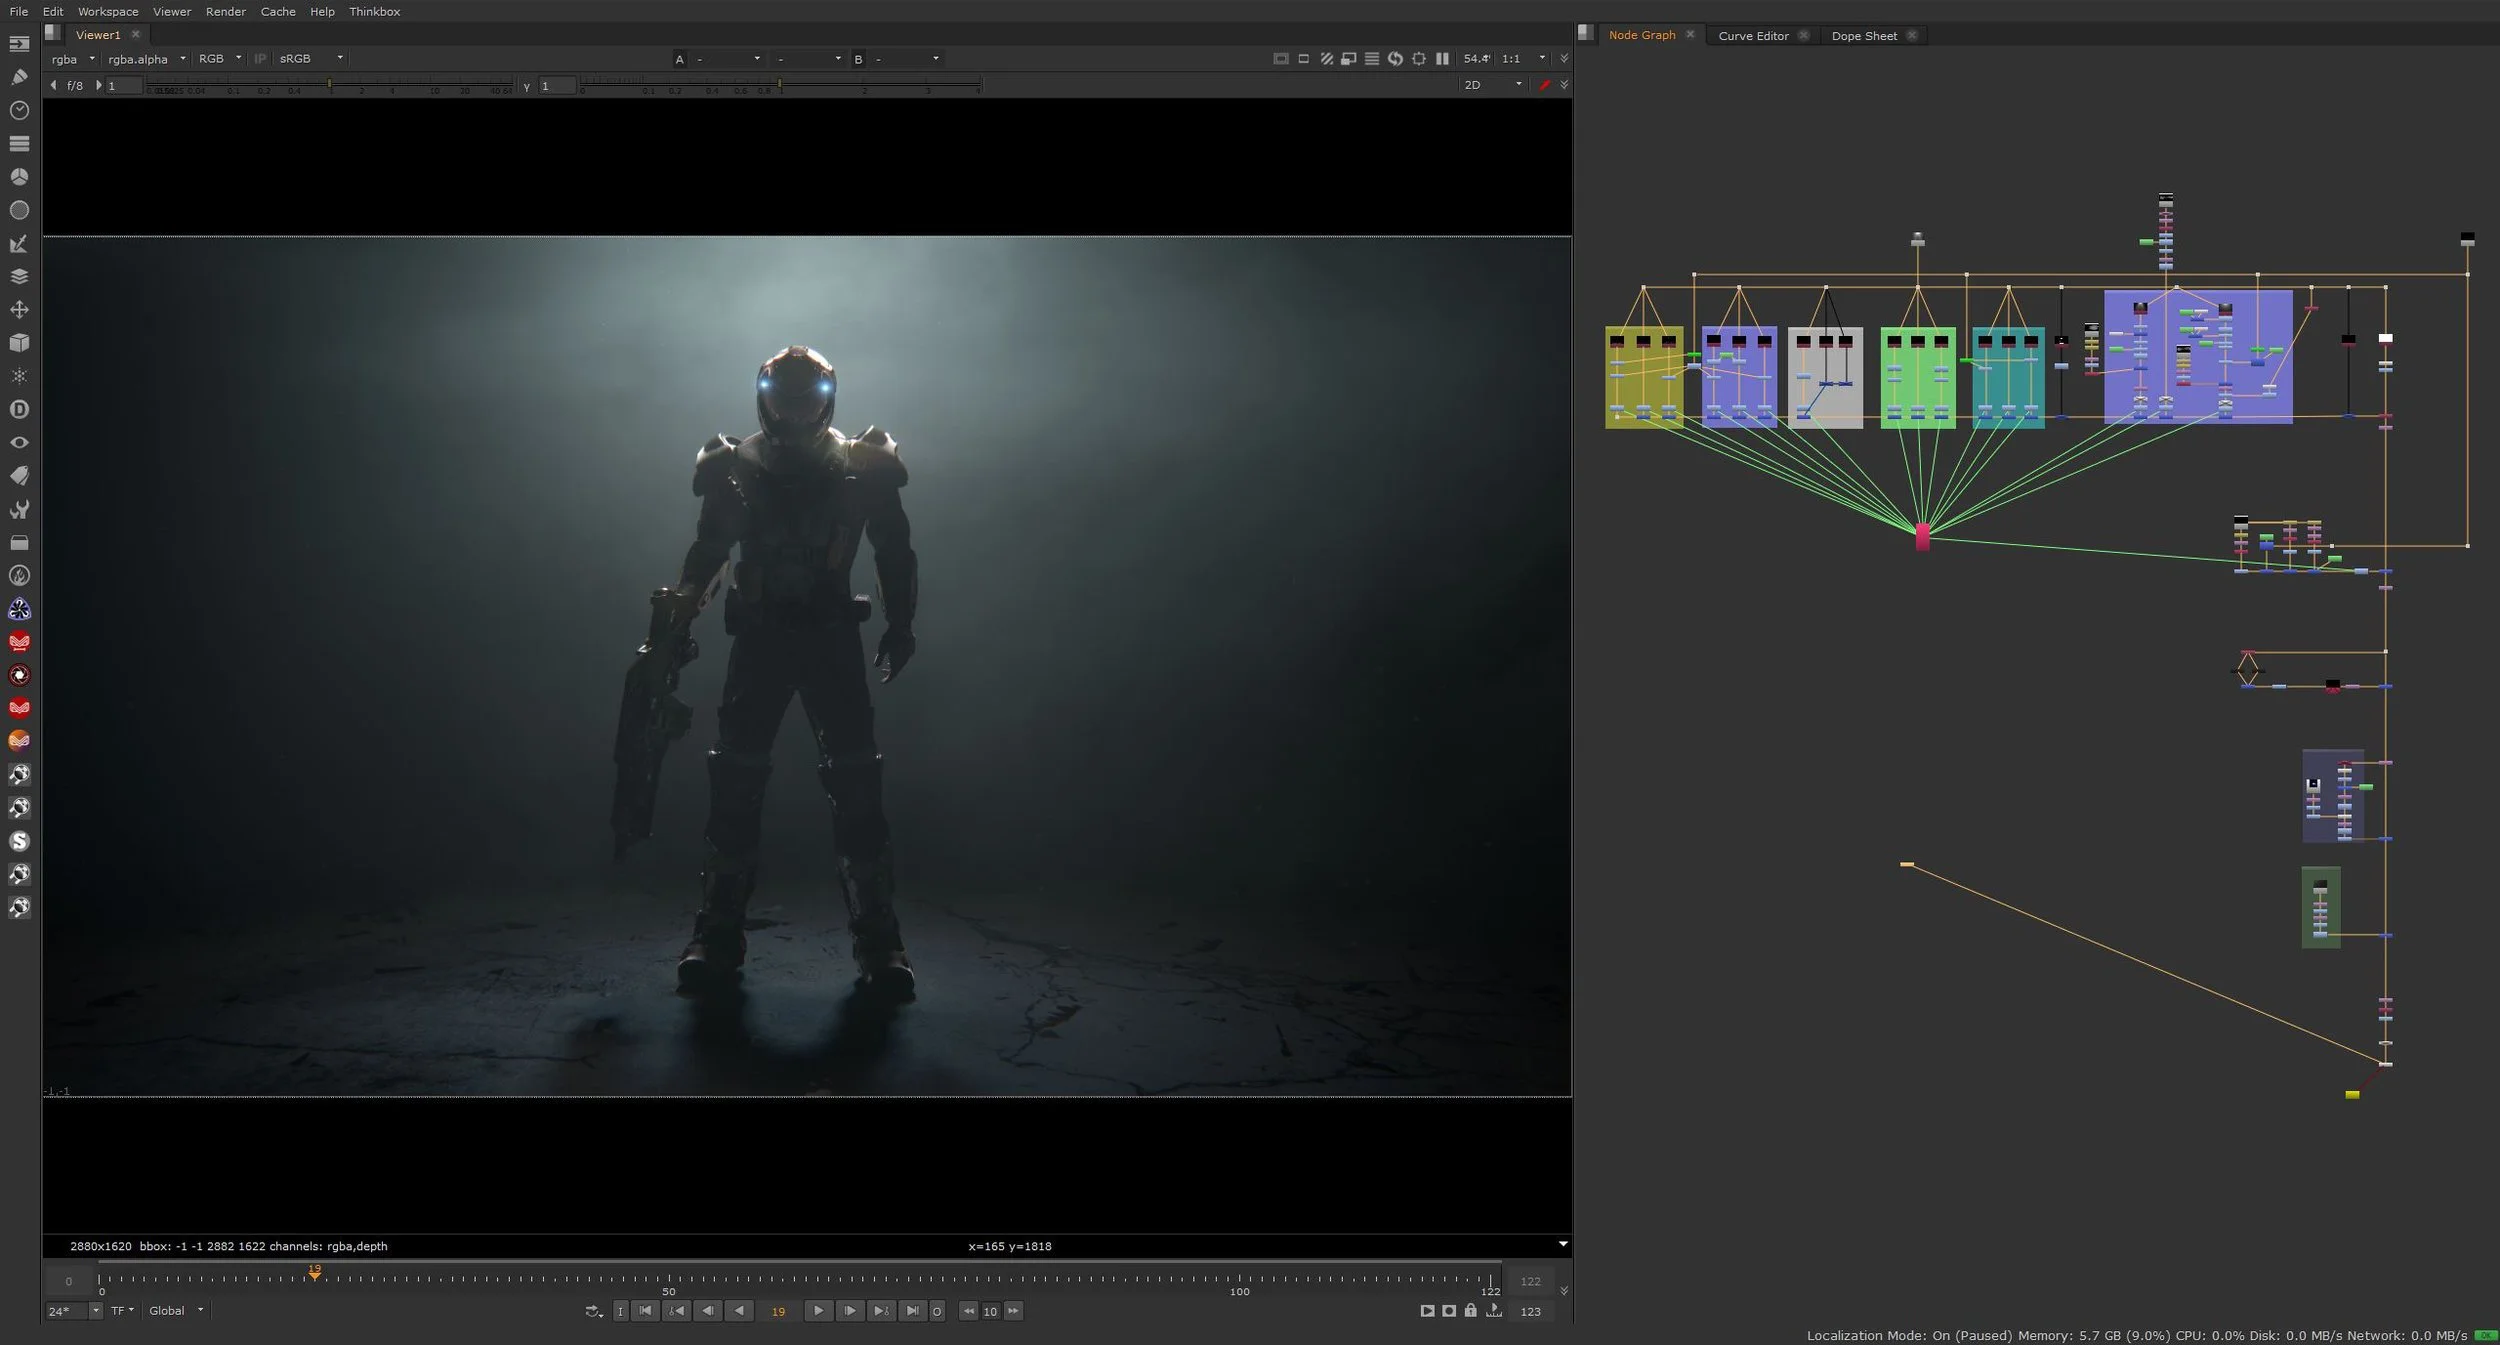Toggle the viewer pause button
2500x1345 pixels.
point(1442,59)
